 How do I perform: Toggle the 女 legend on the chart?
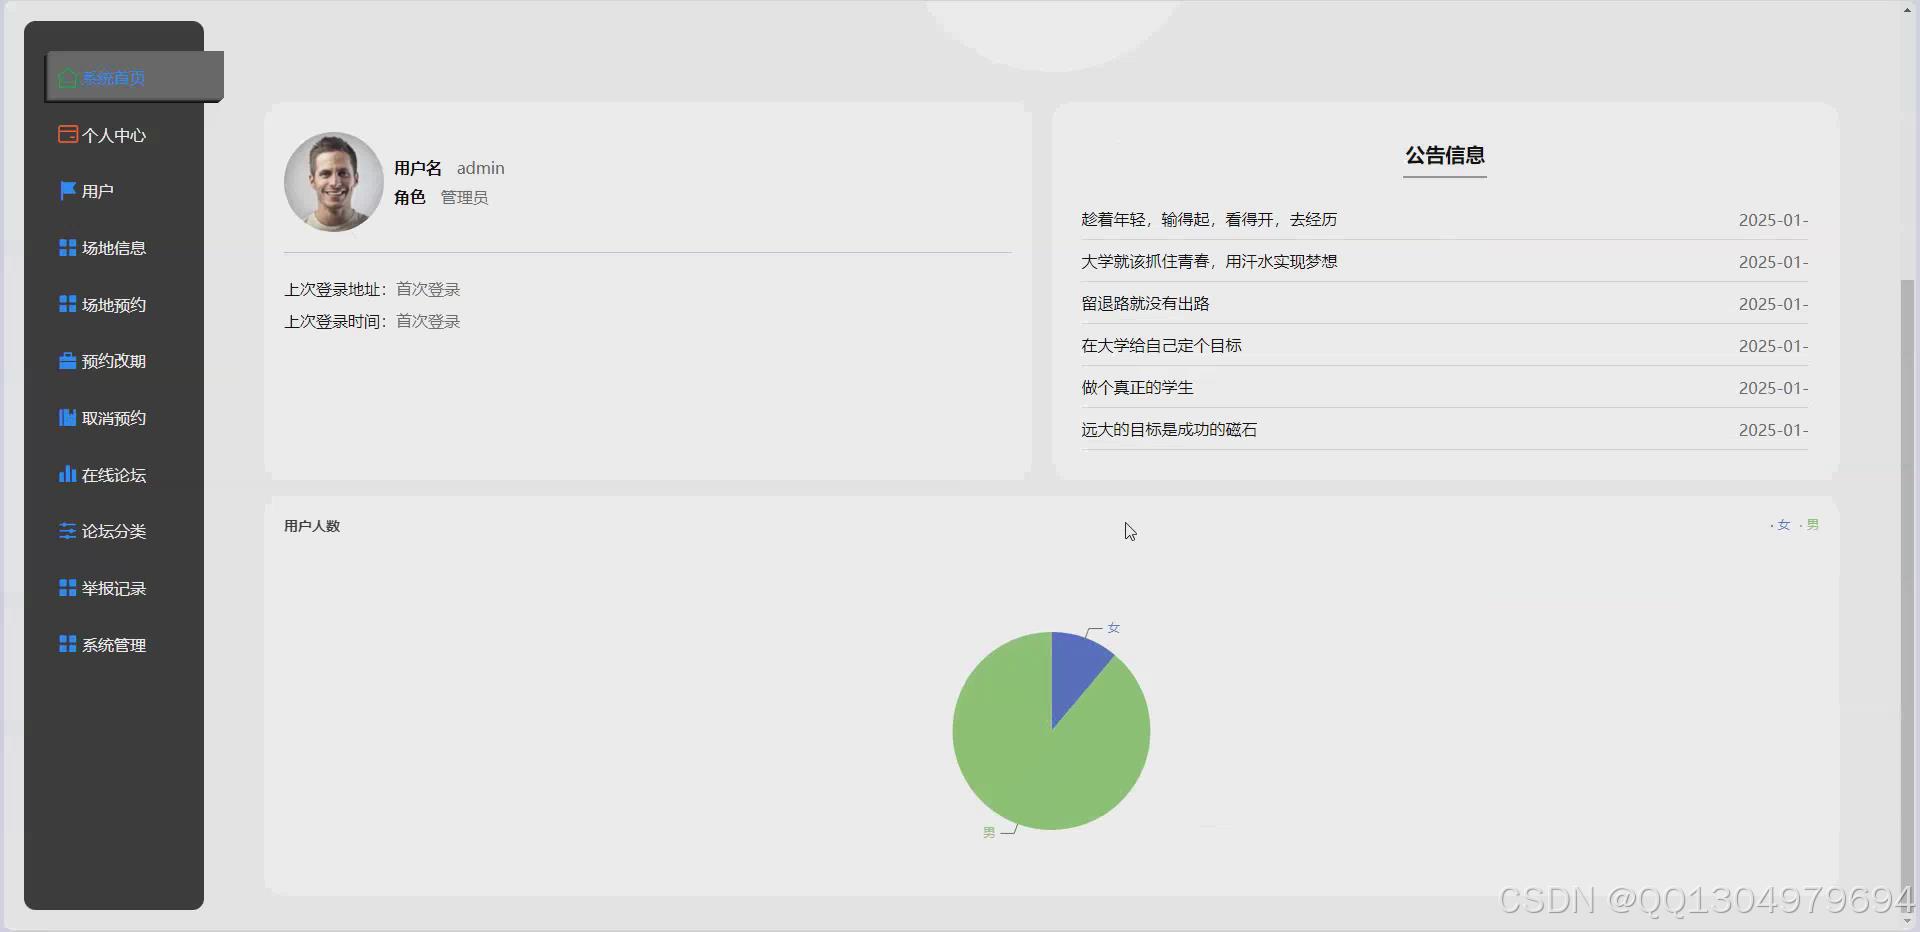pyautogui.click(x=1782, y=523)
